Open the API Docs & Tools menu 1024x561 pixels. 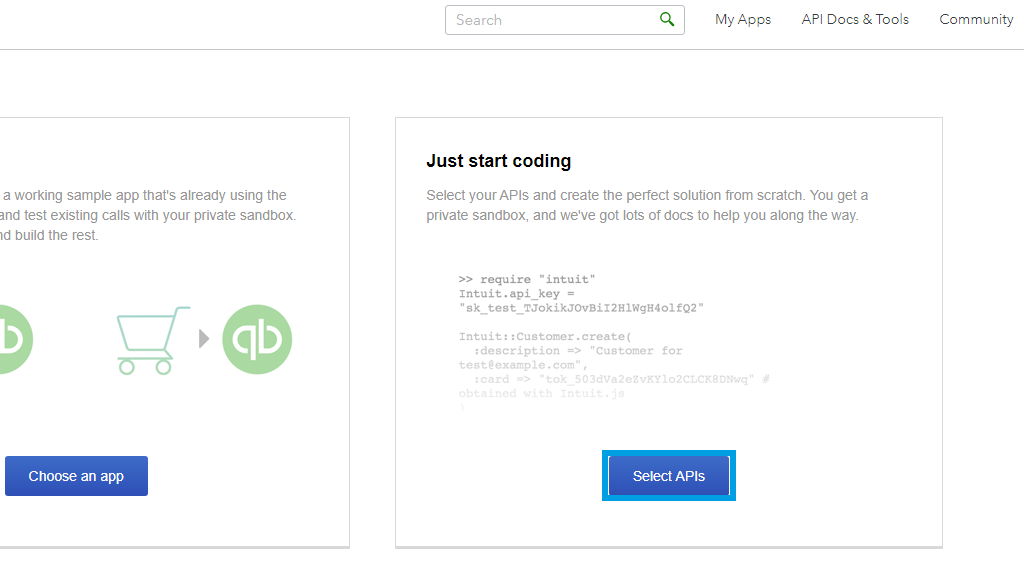(x=855, y=20)
